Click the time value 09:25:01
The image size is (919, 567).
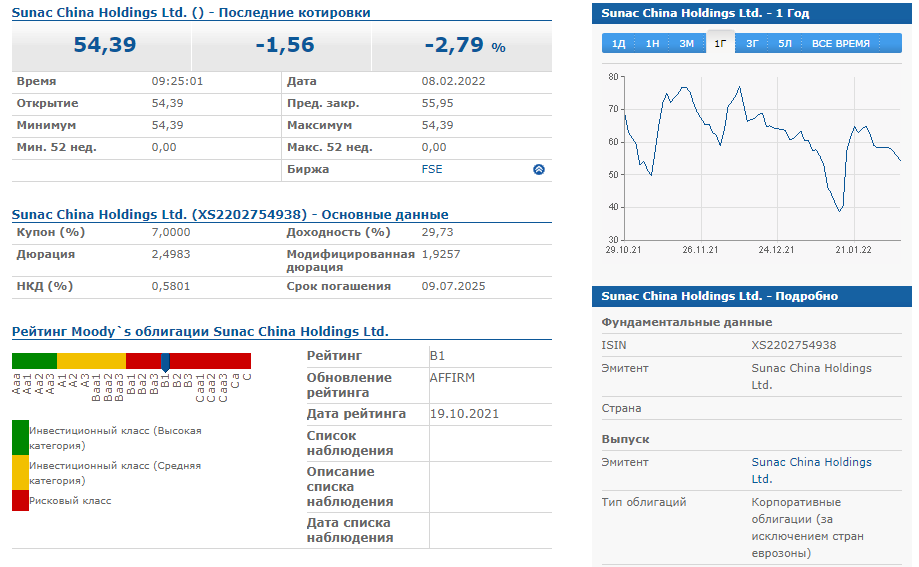point(177,81)
